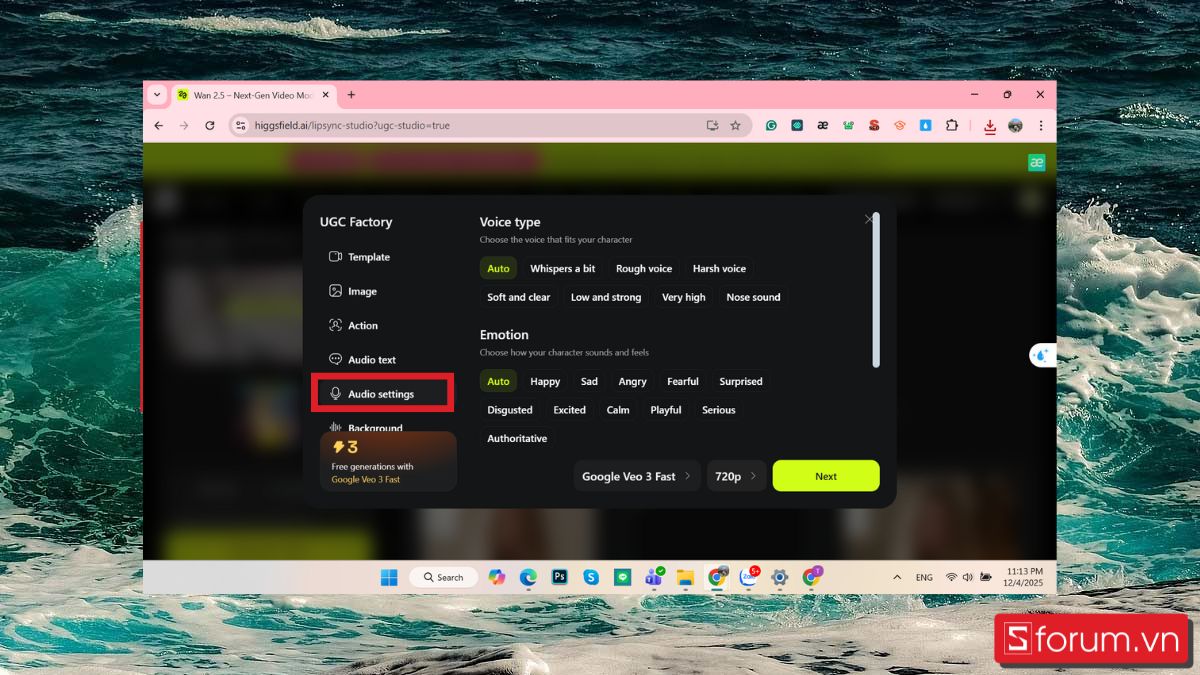Screen dimensions: 1200x675
Task: Set emotion to Surprised
Action: 740,381
